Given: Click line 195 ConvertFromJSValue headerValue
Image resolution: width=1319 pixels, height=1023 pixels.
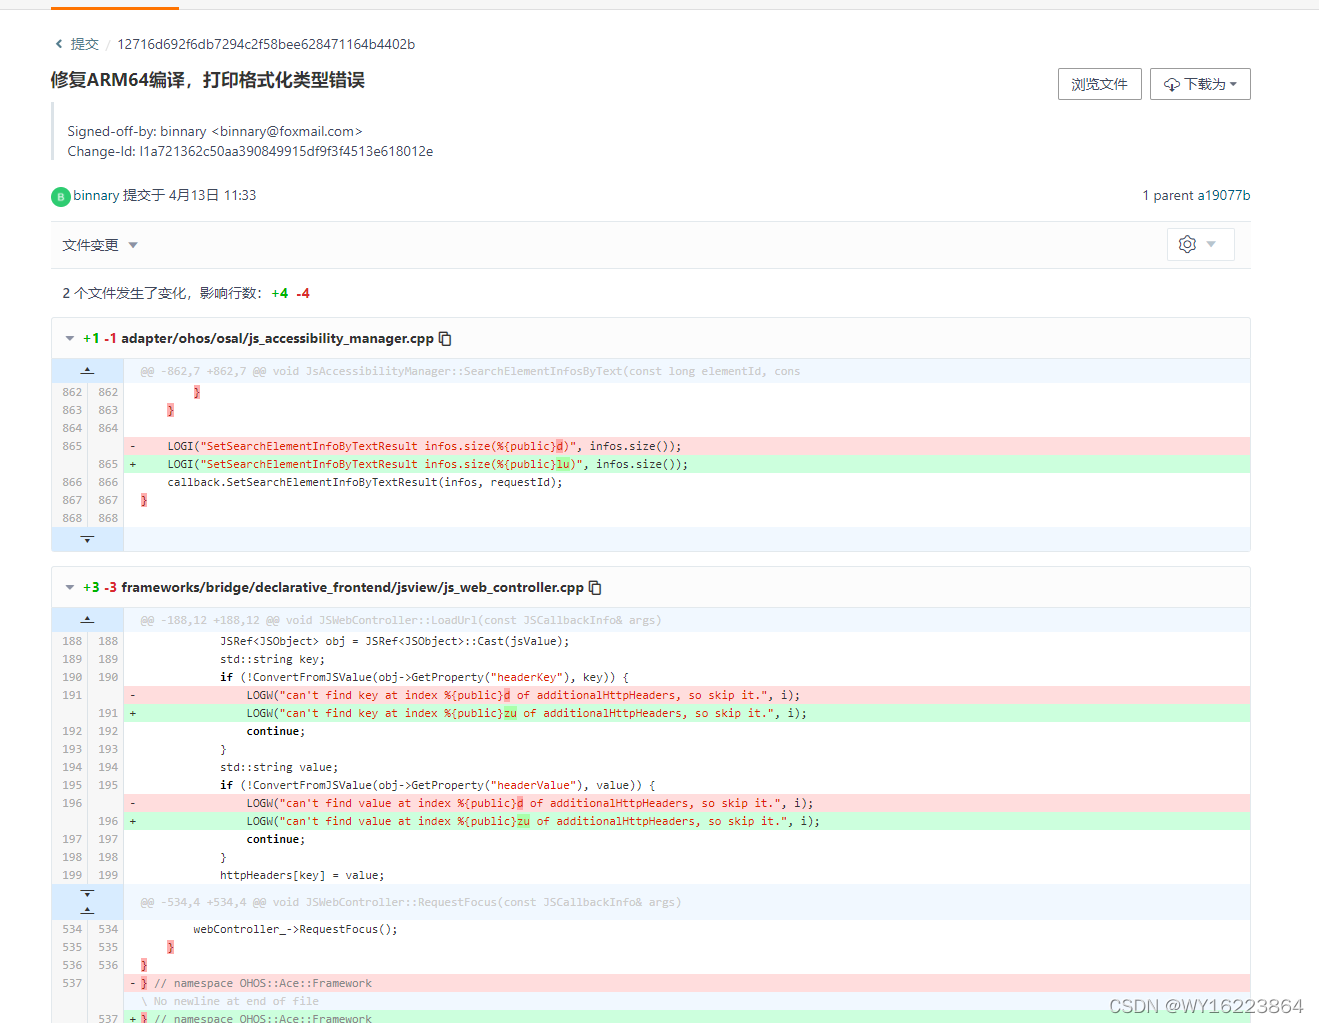Looking at the screenshot, I should tap(438, 785).
